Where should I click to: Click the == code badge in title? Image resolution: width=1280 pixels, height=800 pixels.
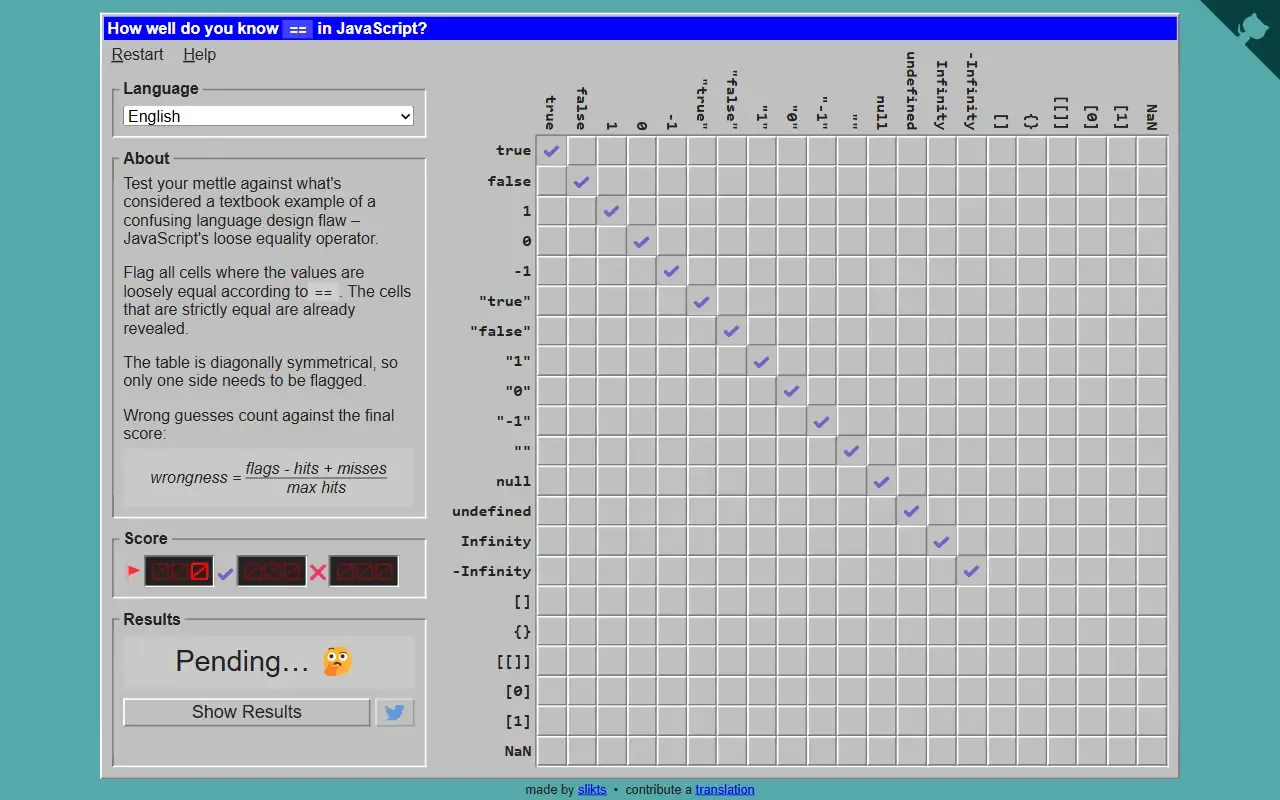pos(297,29)
